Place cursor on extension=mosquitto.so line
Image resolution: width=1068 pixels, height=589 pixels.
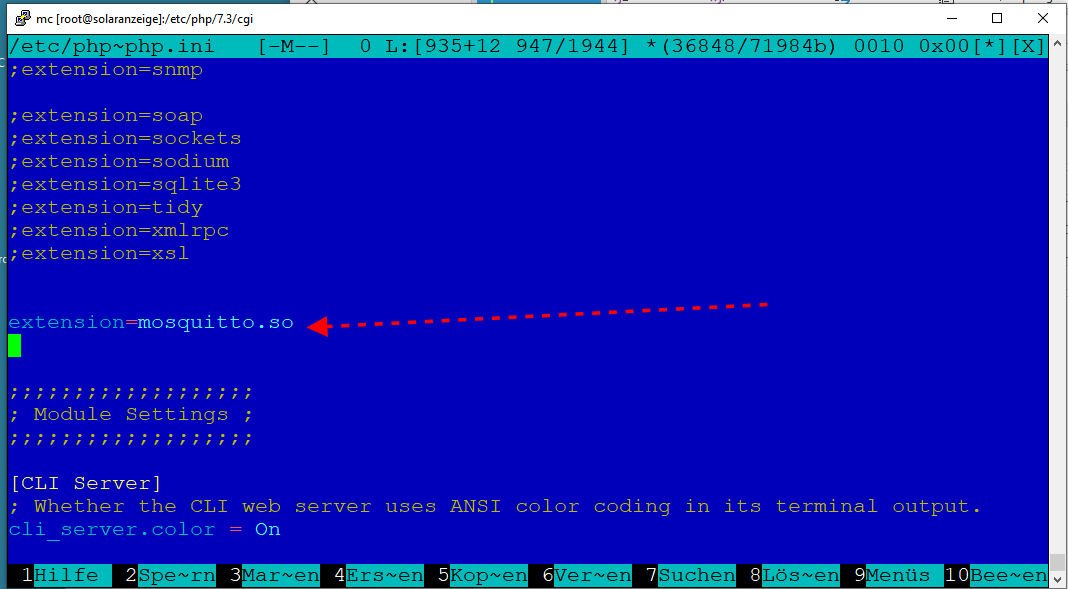click(151, 323)
